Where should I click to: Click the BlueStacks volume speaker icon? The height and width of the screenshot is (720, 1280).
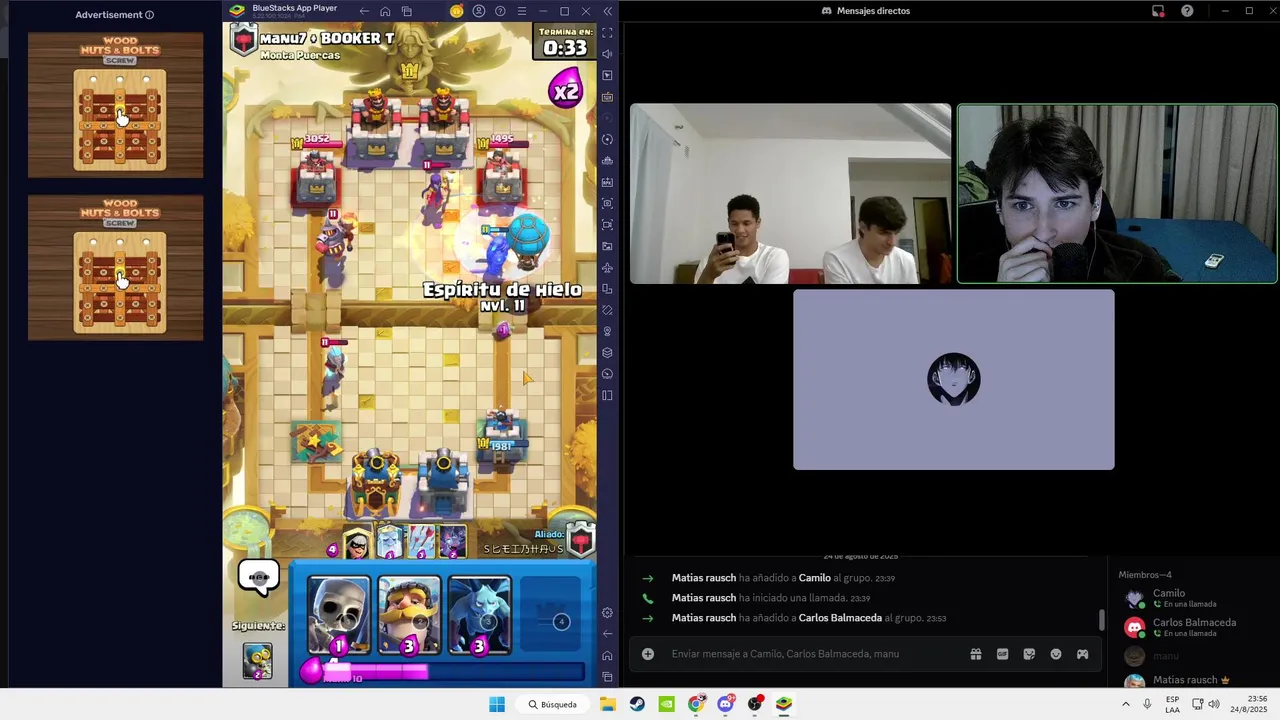(607, 54)
